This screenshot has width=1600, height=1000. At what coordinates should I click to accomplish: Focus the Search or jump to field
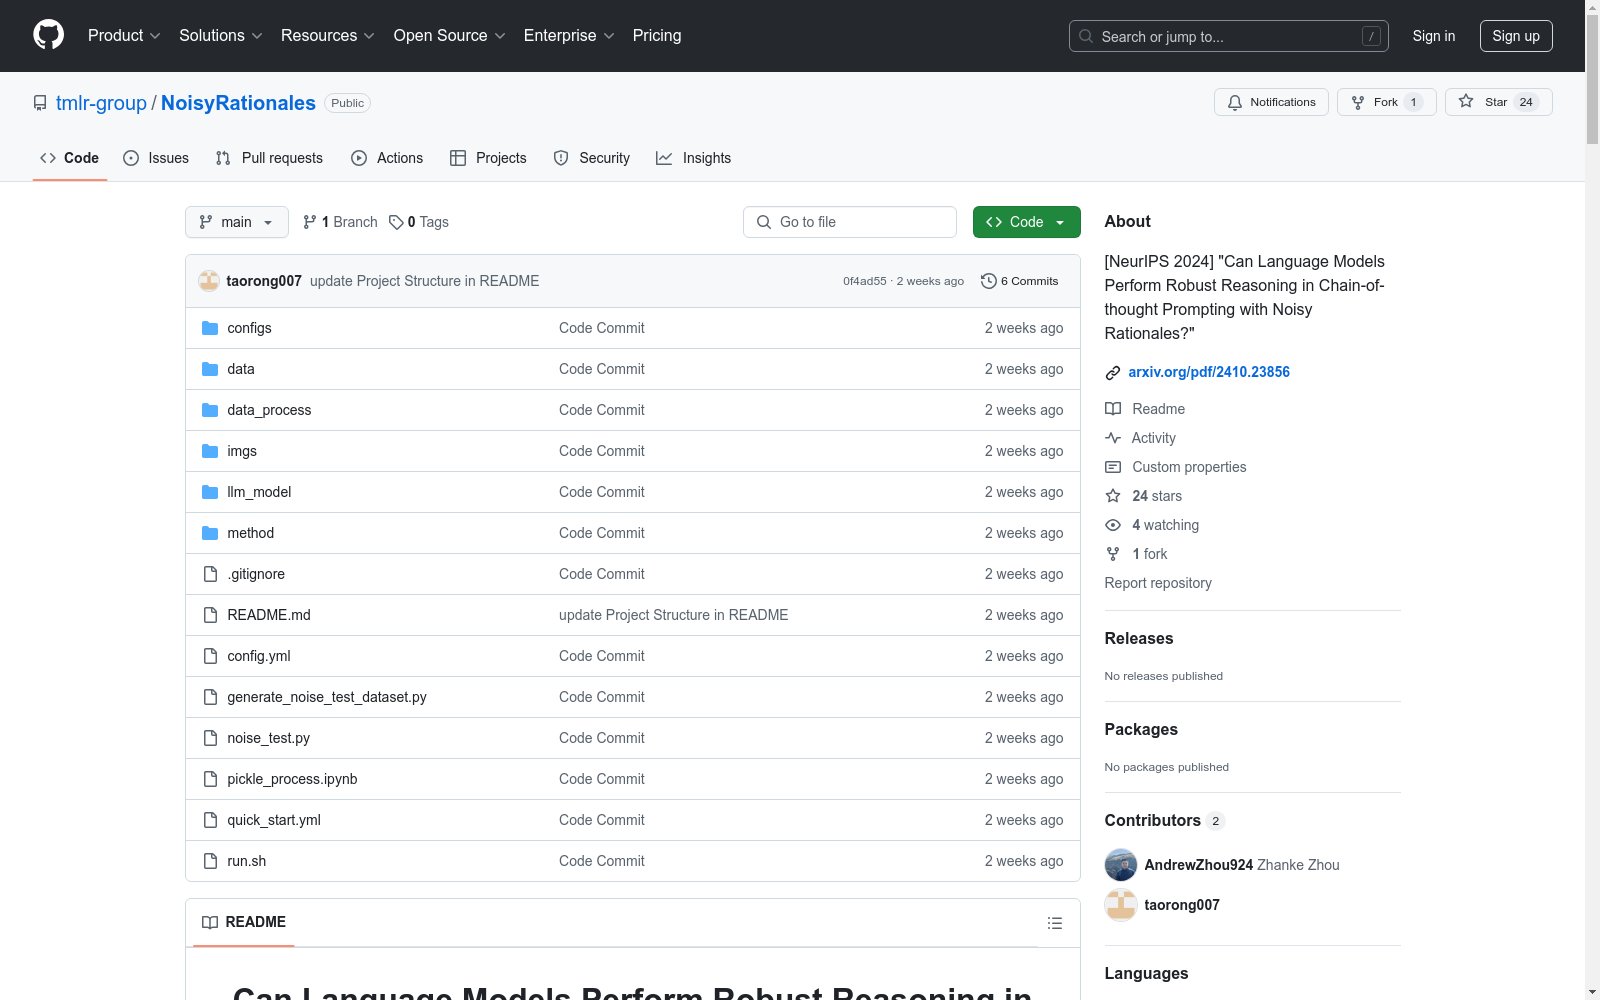tap(1229, 36)
